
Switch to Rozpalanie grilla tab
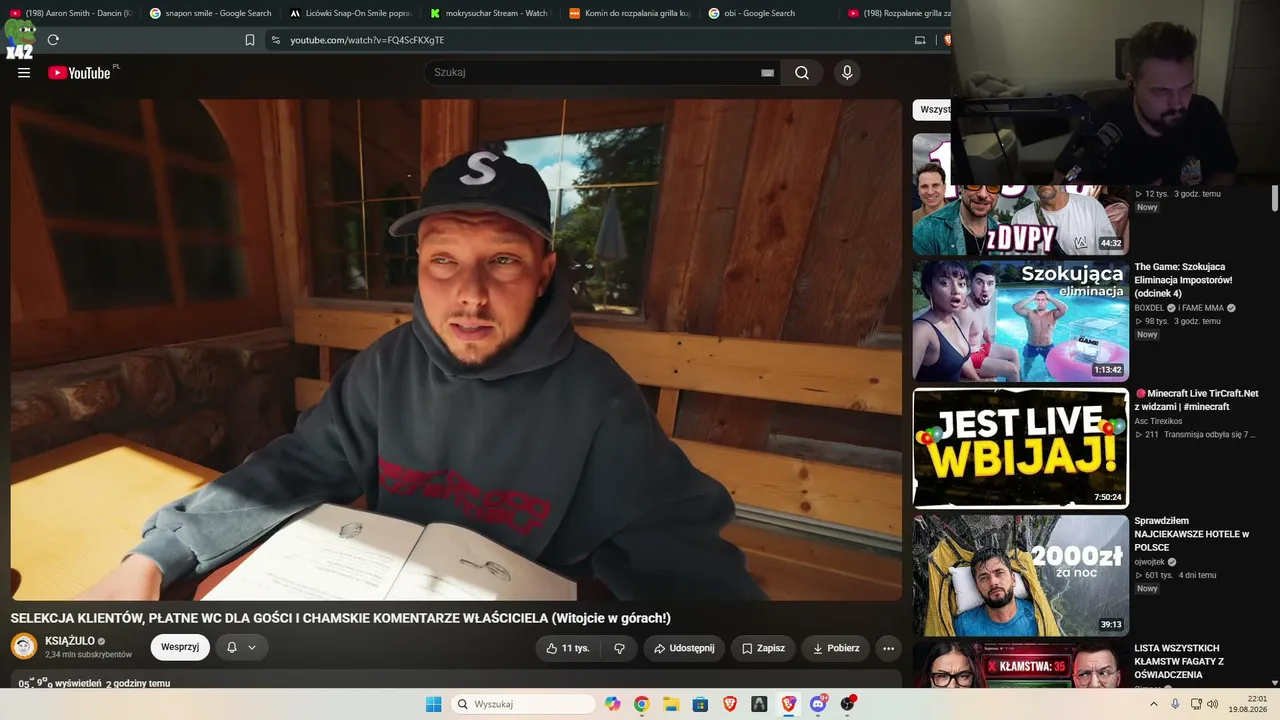pyautogui.click(x=897, y=13)
